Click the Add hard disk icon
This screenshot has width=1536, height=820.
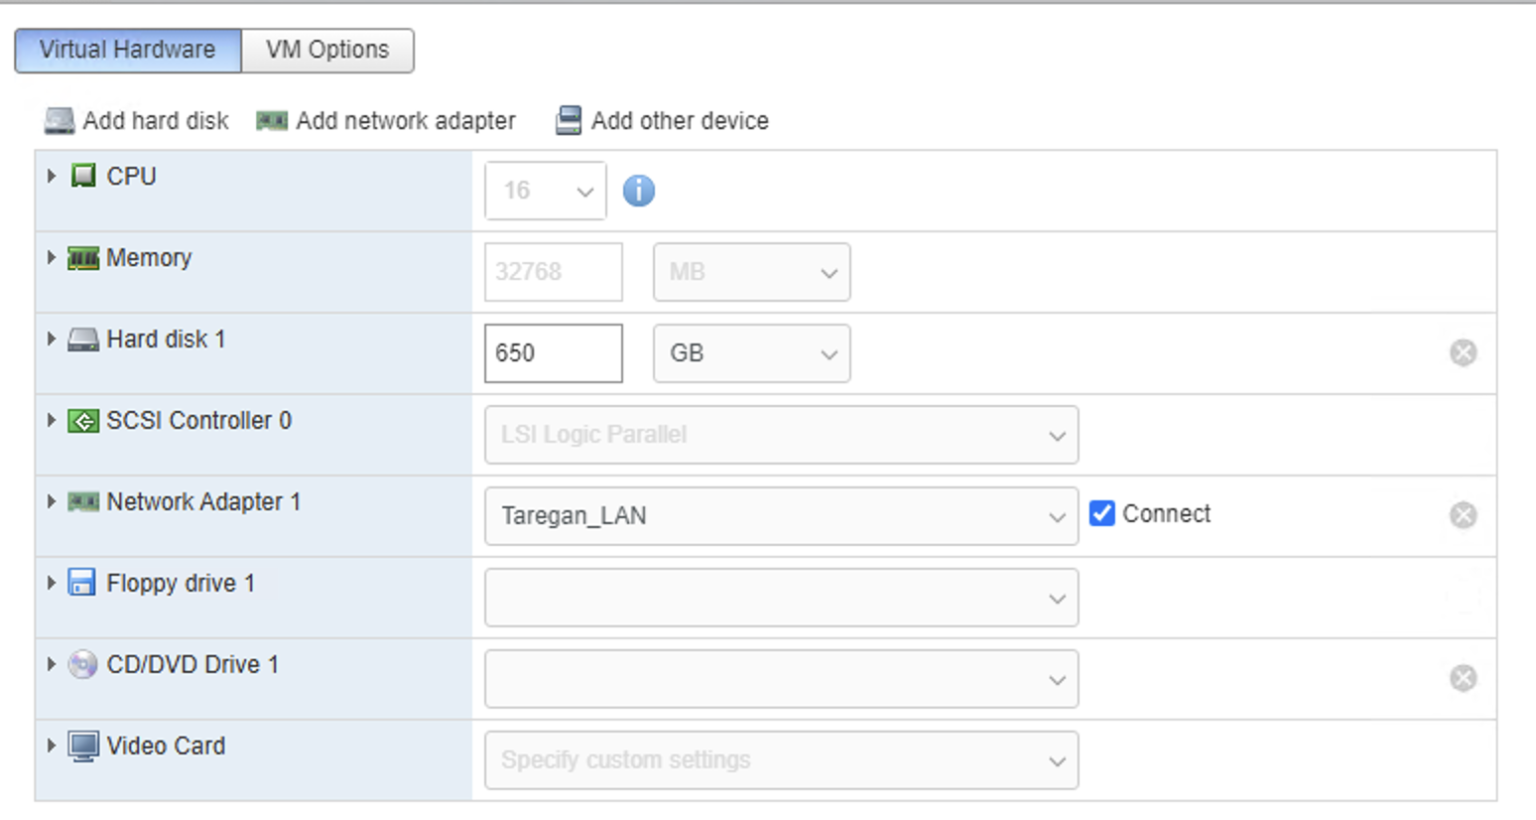coord(57,120)
